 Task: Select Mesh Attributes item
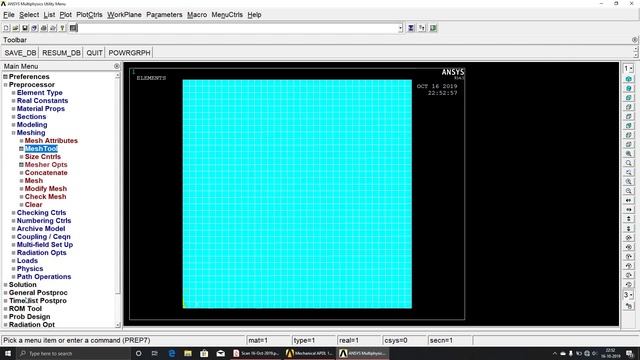click(x=51, y=141)
